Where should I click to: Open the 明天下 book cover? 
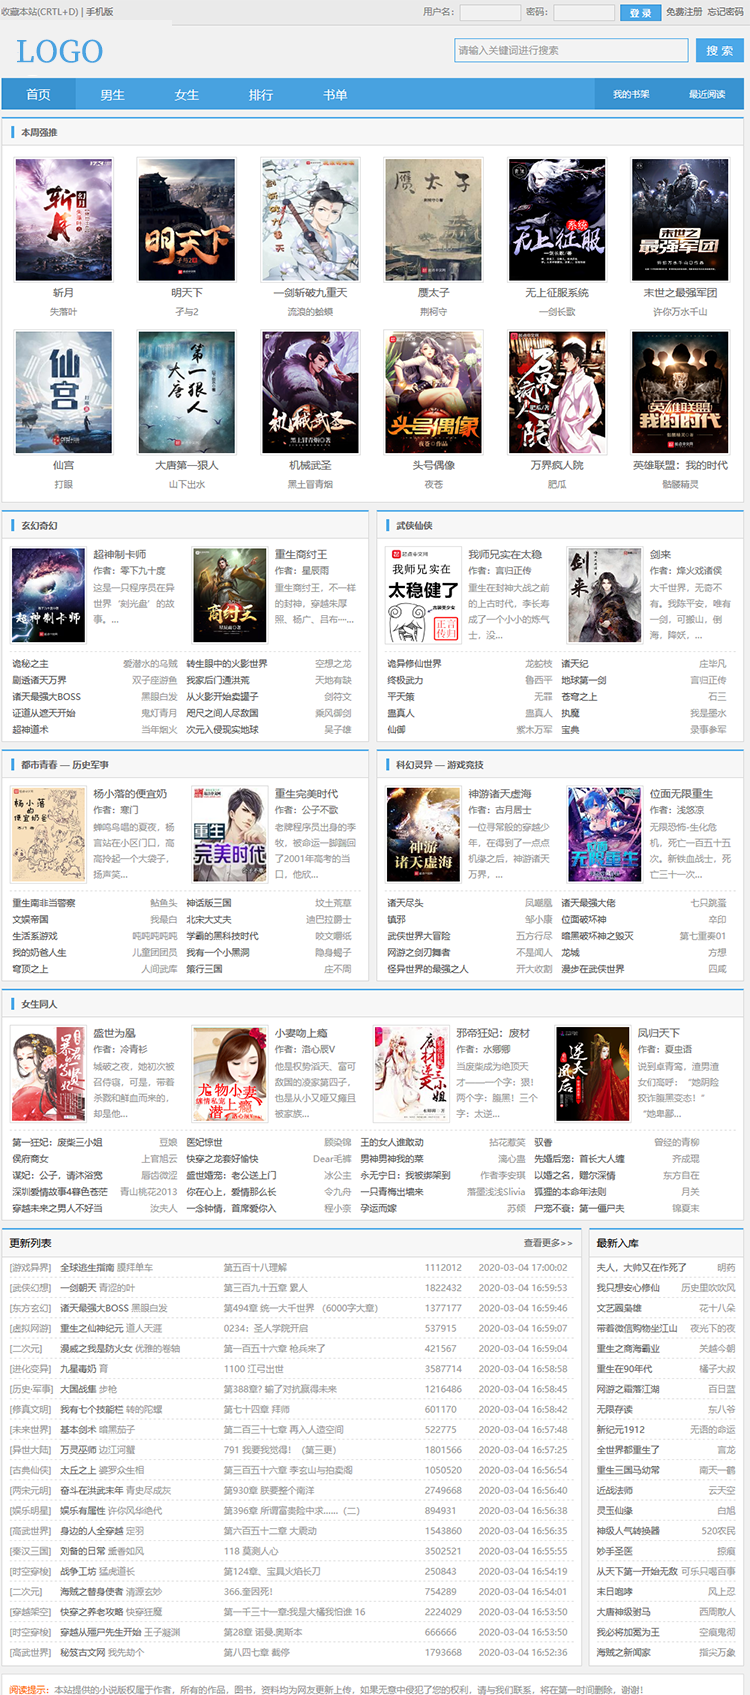pos(187,219)
